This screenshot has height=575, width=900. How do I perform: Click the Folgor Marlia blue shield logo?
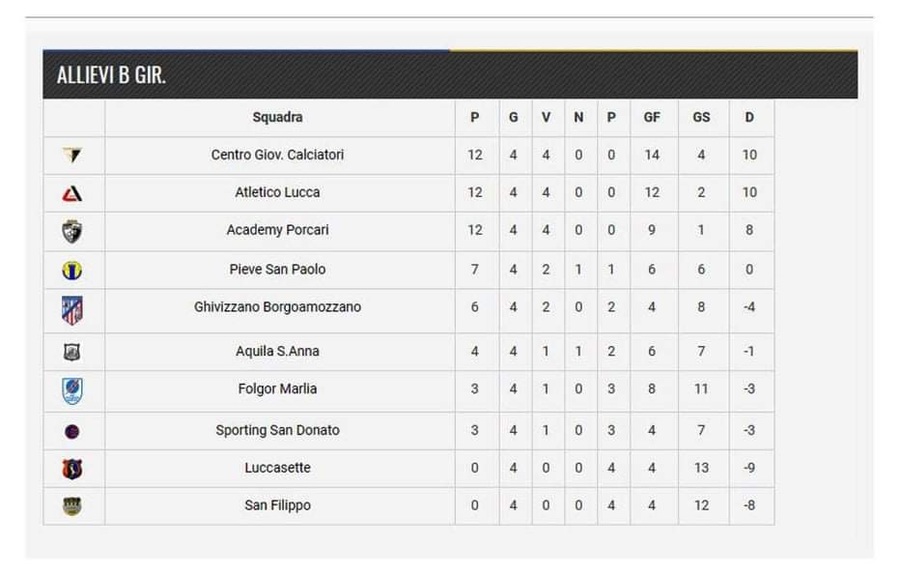[x=72, y=391]
